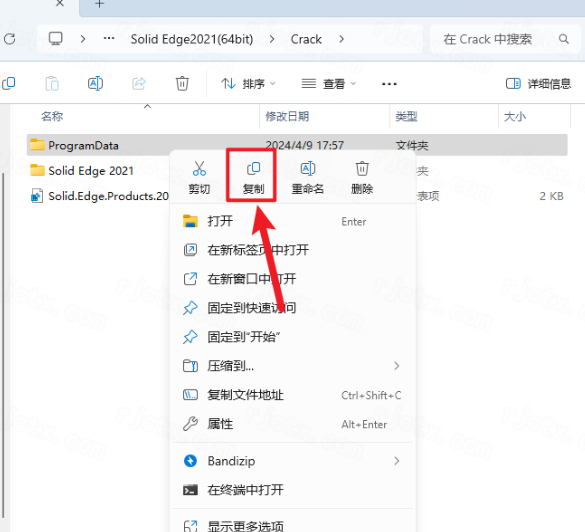Choose 在新窗口中打开 menu entry
The height and width of the screenshot is (532, 585).
pos(293,279)
